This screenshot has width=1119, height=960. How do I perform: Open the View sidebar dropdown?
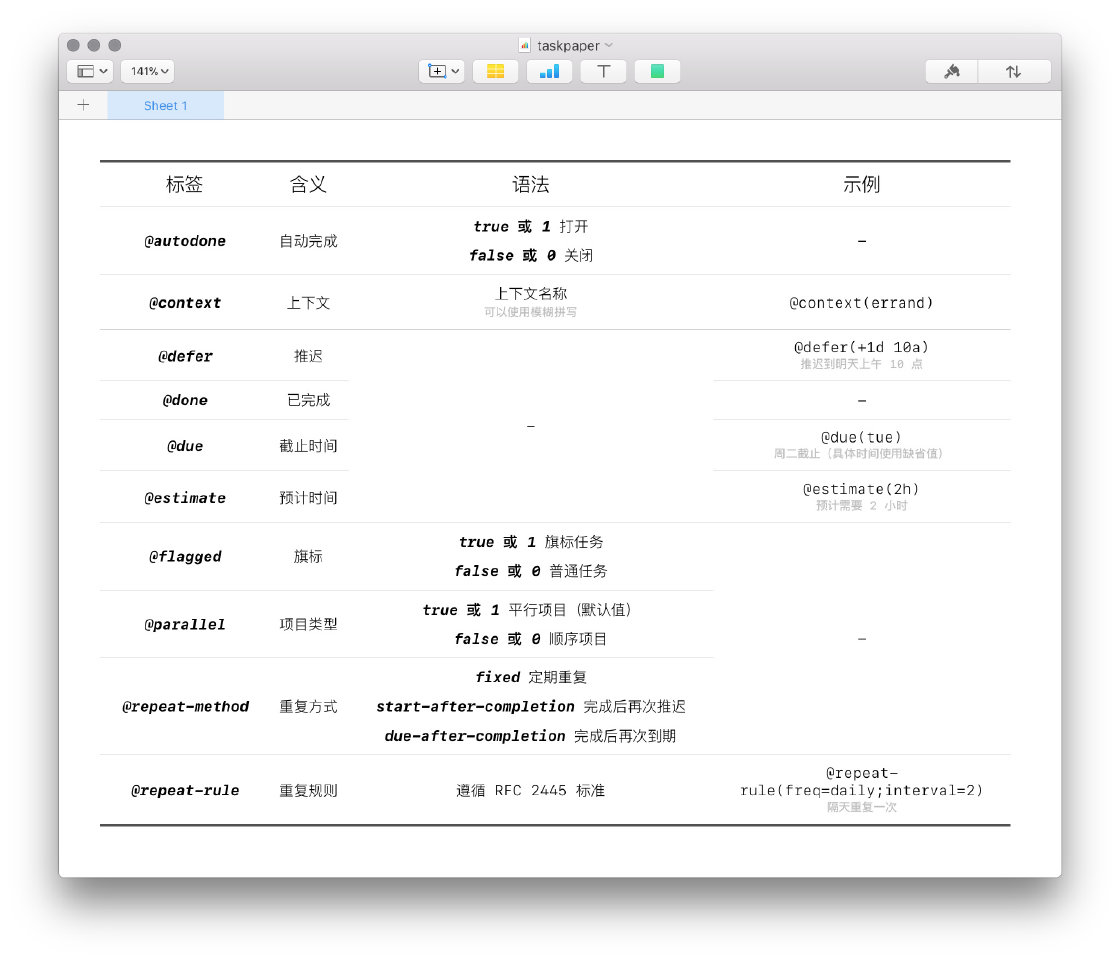(x=92, y=71)
